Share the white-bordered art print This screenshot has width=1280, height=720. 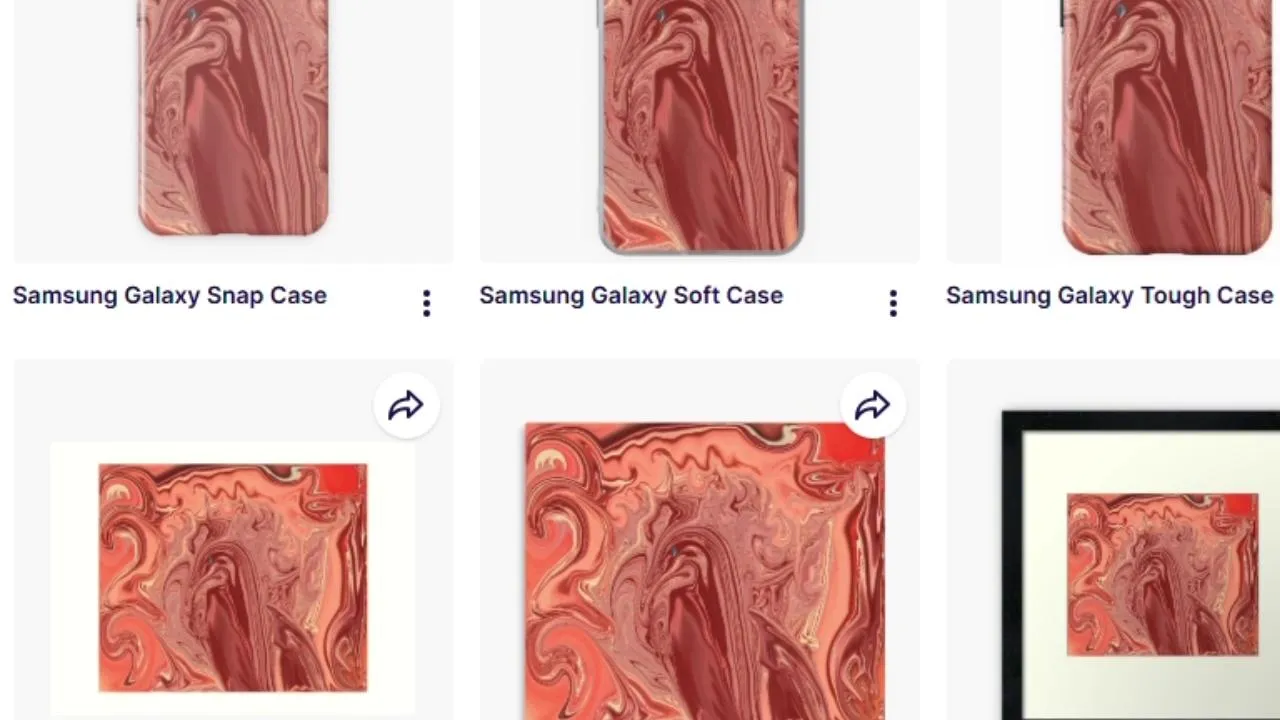(406, 406)
